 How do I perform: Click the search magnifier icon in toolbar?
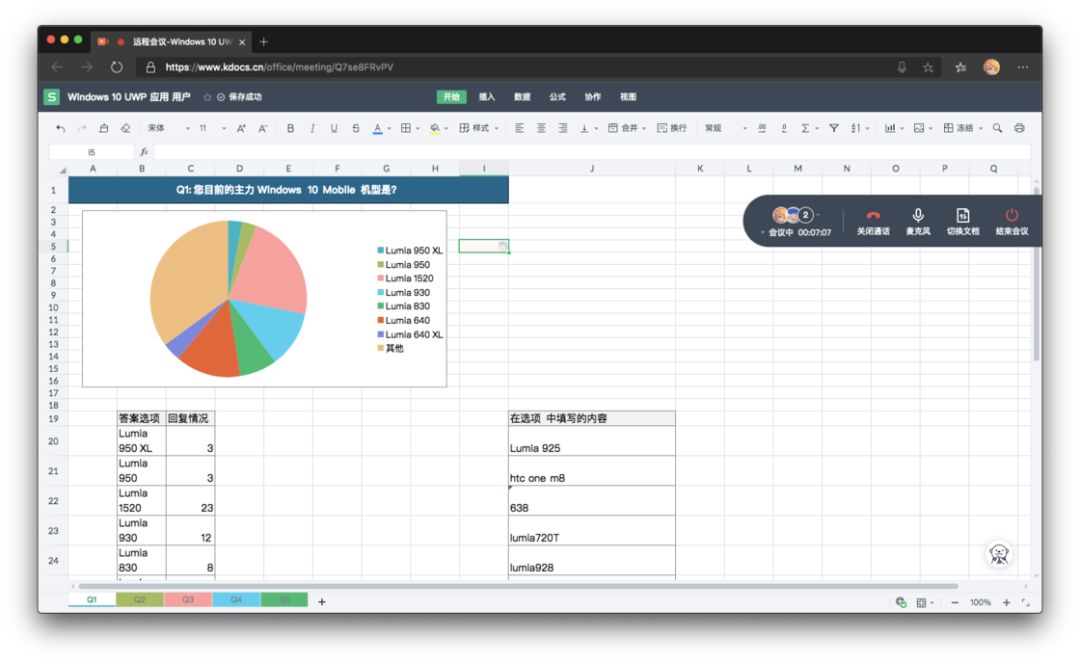[x=997, y=128]
